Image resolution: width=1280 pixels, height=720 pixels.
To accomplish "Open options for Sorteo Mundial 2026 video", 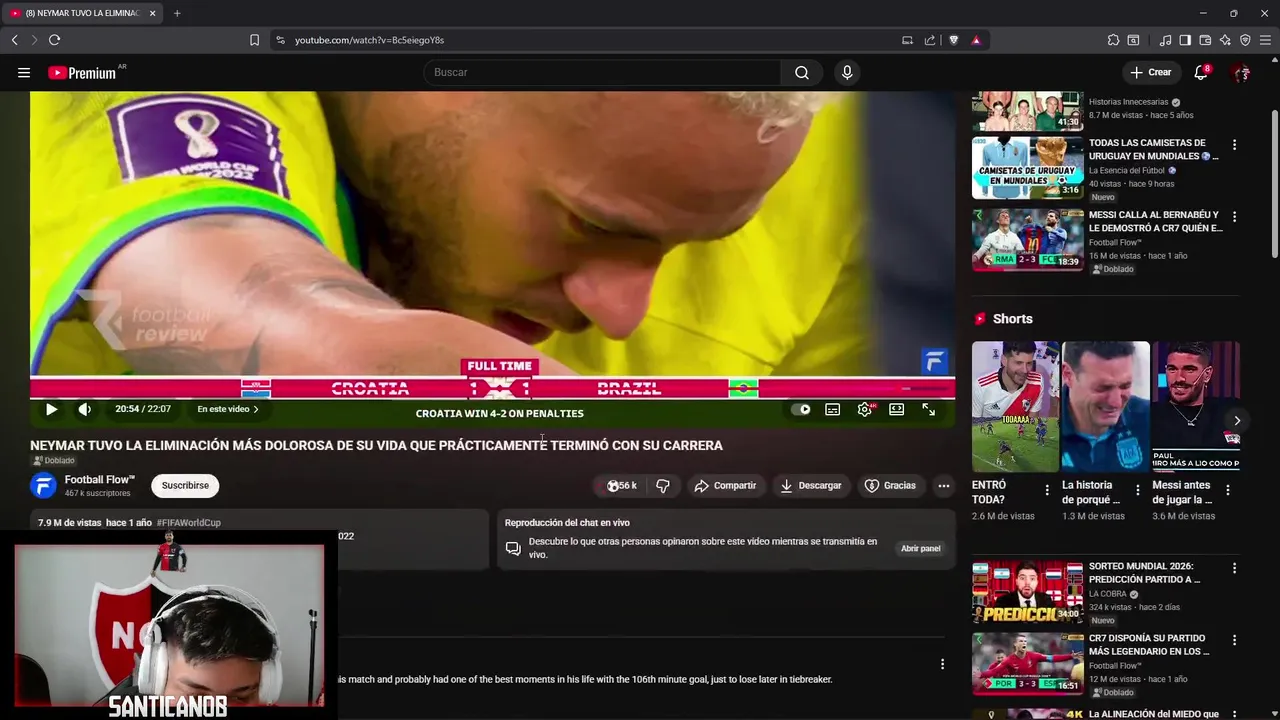I will pos(1234,568).
